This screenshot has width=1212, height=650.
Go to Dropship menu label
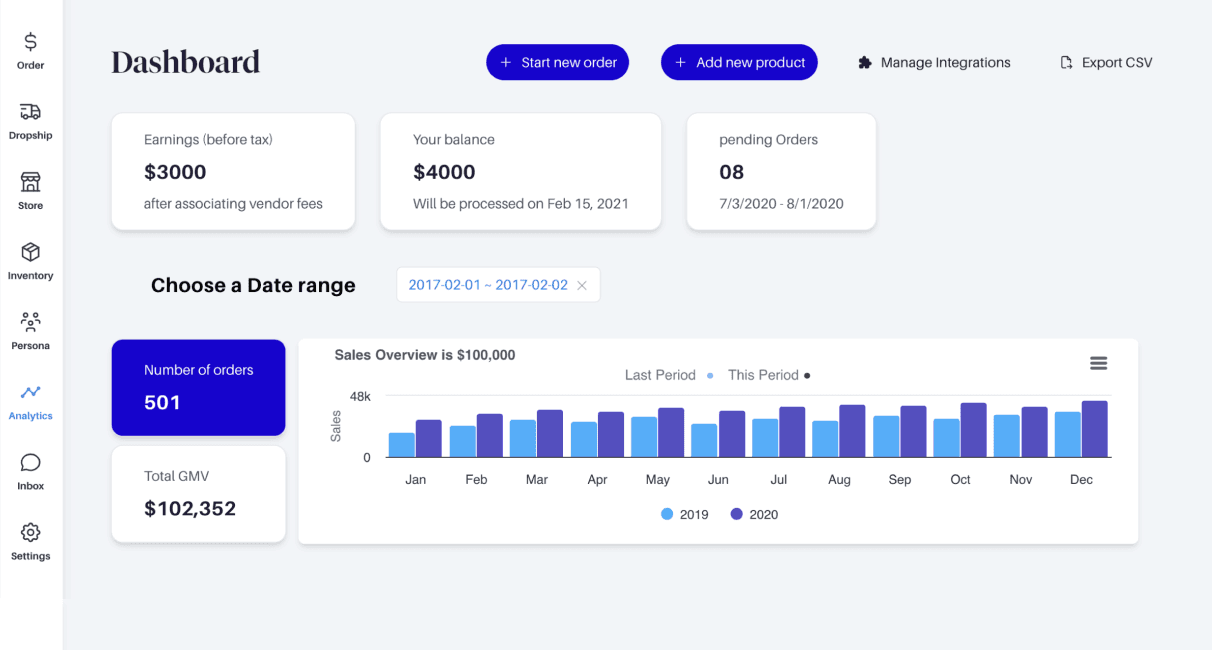[x=31, y=135]
